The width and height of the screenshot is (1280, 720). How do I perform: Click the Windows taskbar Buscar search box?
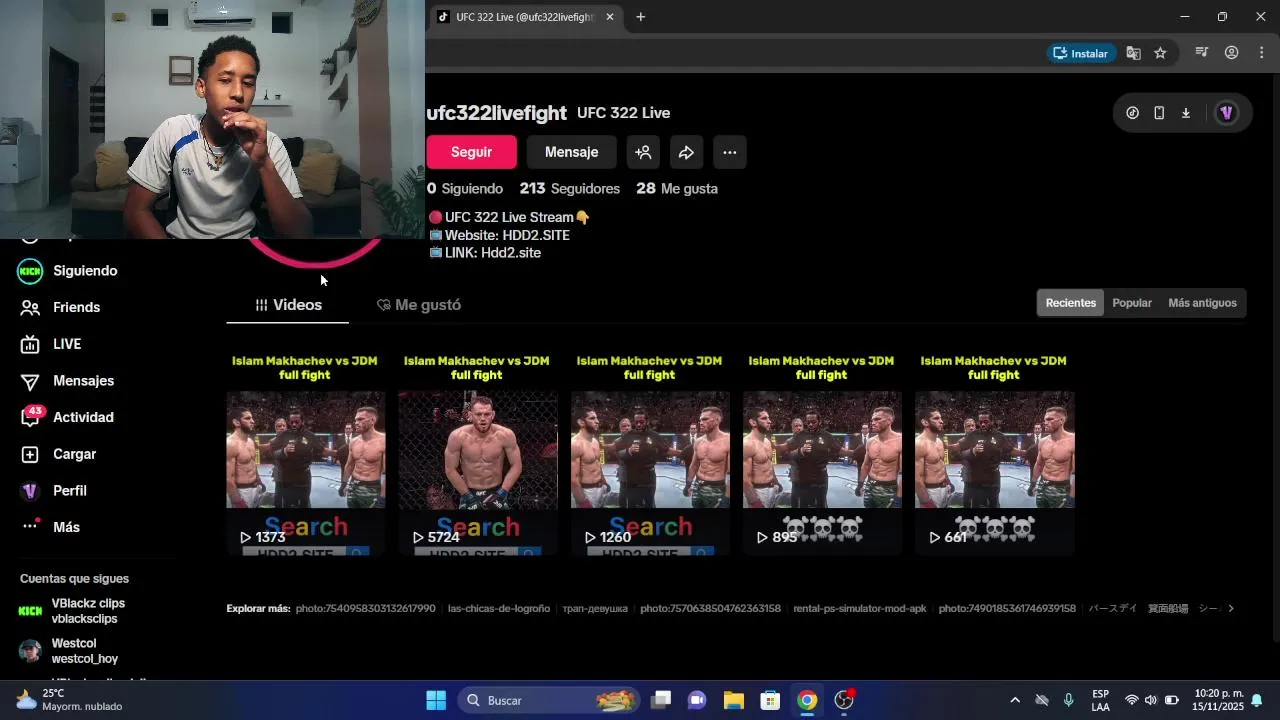pyautogui.click(x=549, y=700)
